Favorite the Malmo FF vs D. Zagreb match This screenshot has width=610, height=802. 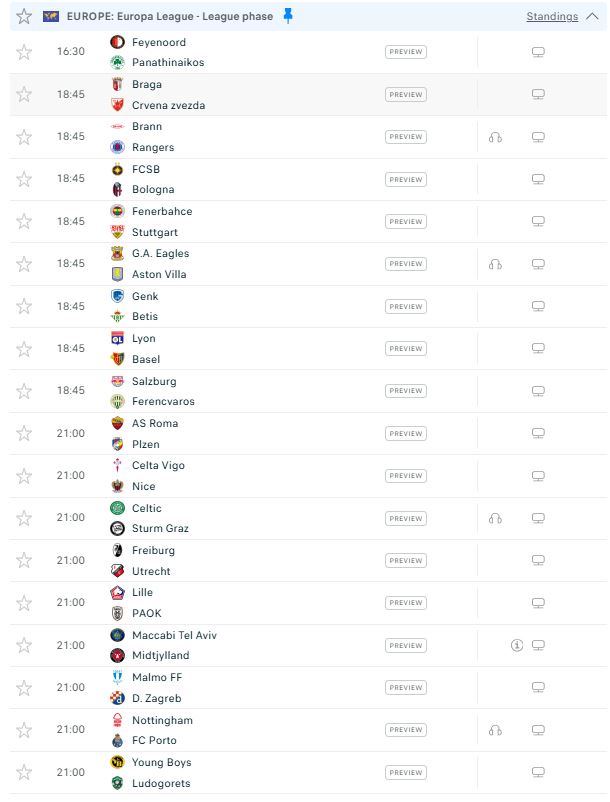coord(24,688)
